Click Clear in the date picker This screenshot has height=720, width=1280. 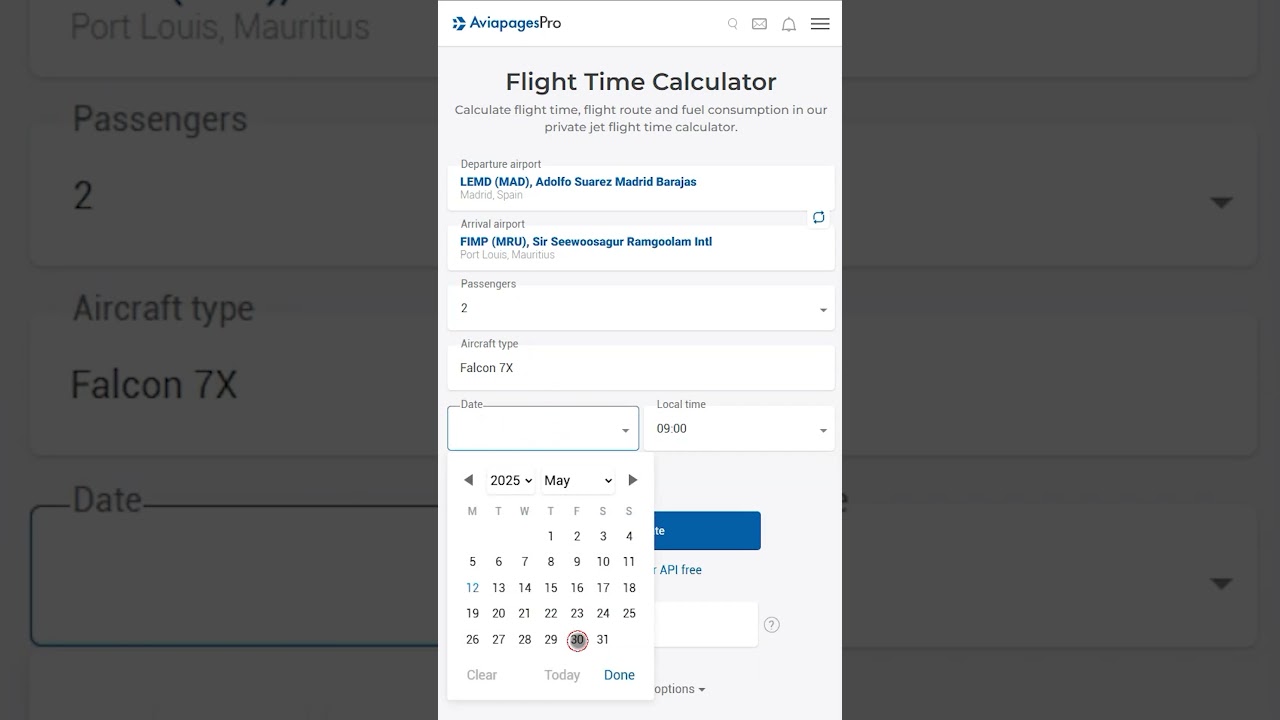[x=482, y=675]
